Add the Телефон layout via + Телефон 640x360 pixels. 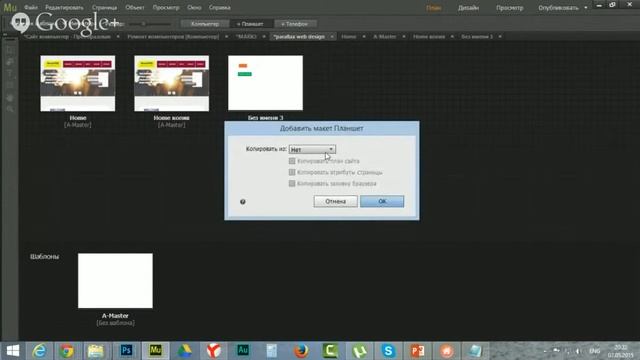point(295,24)
